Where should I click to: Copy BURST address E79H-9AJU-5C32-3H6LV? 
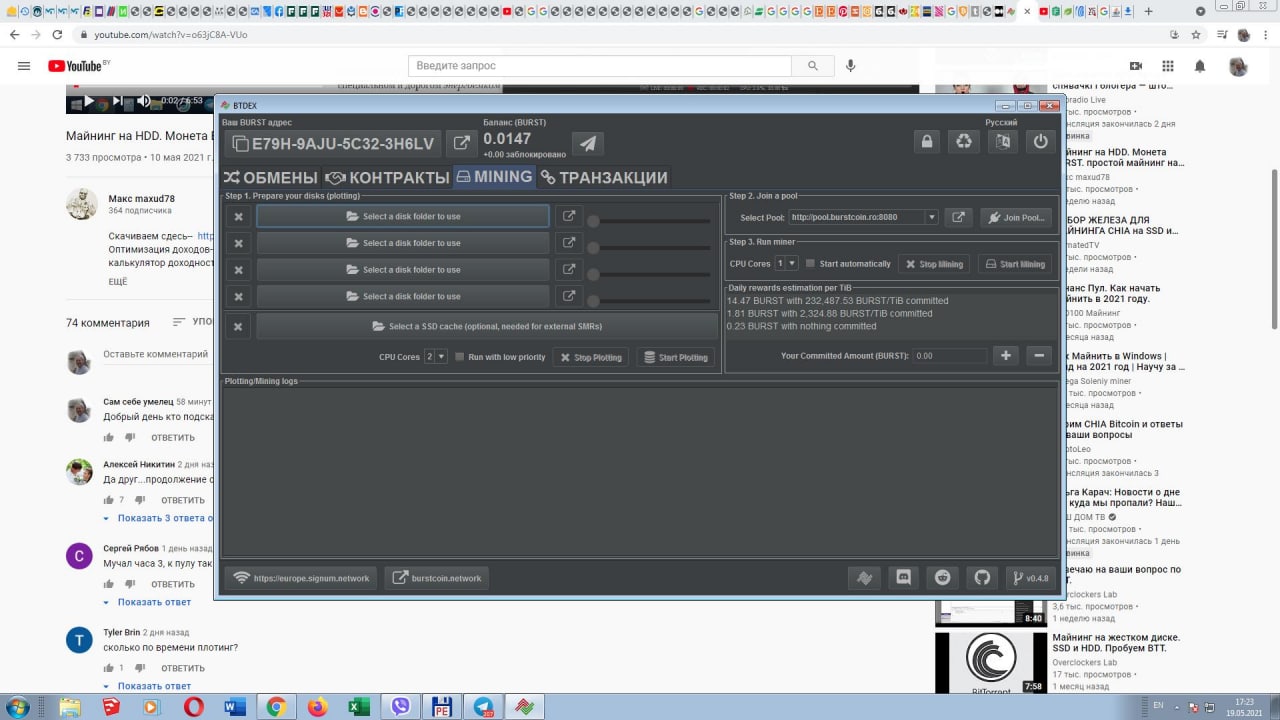[334, 144]
